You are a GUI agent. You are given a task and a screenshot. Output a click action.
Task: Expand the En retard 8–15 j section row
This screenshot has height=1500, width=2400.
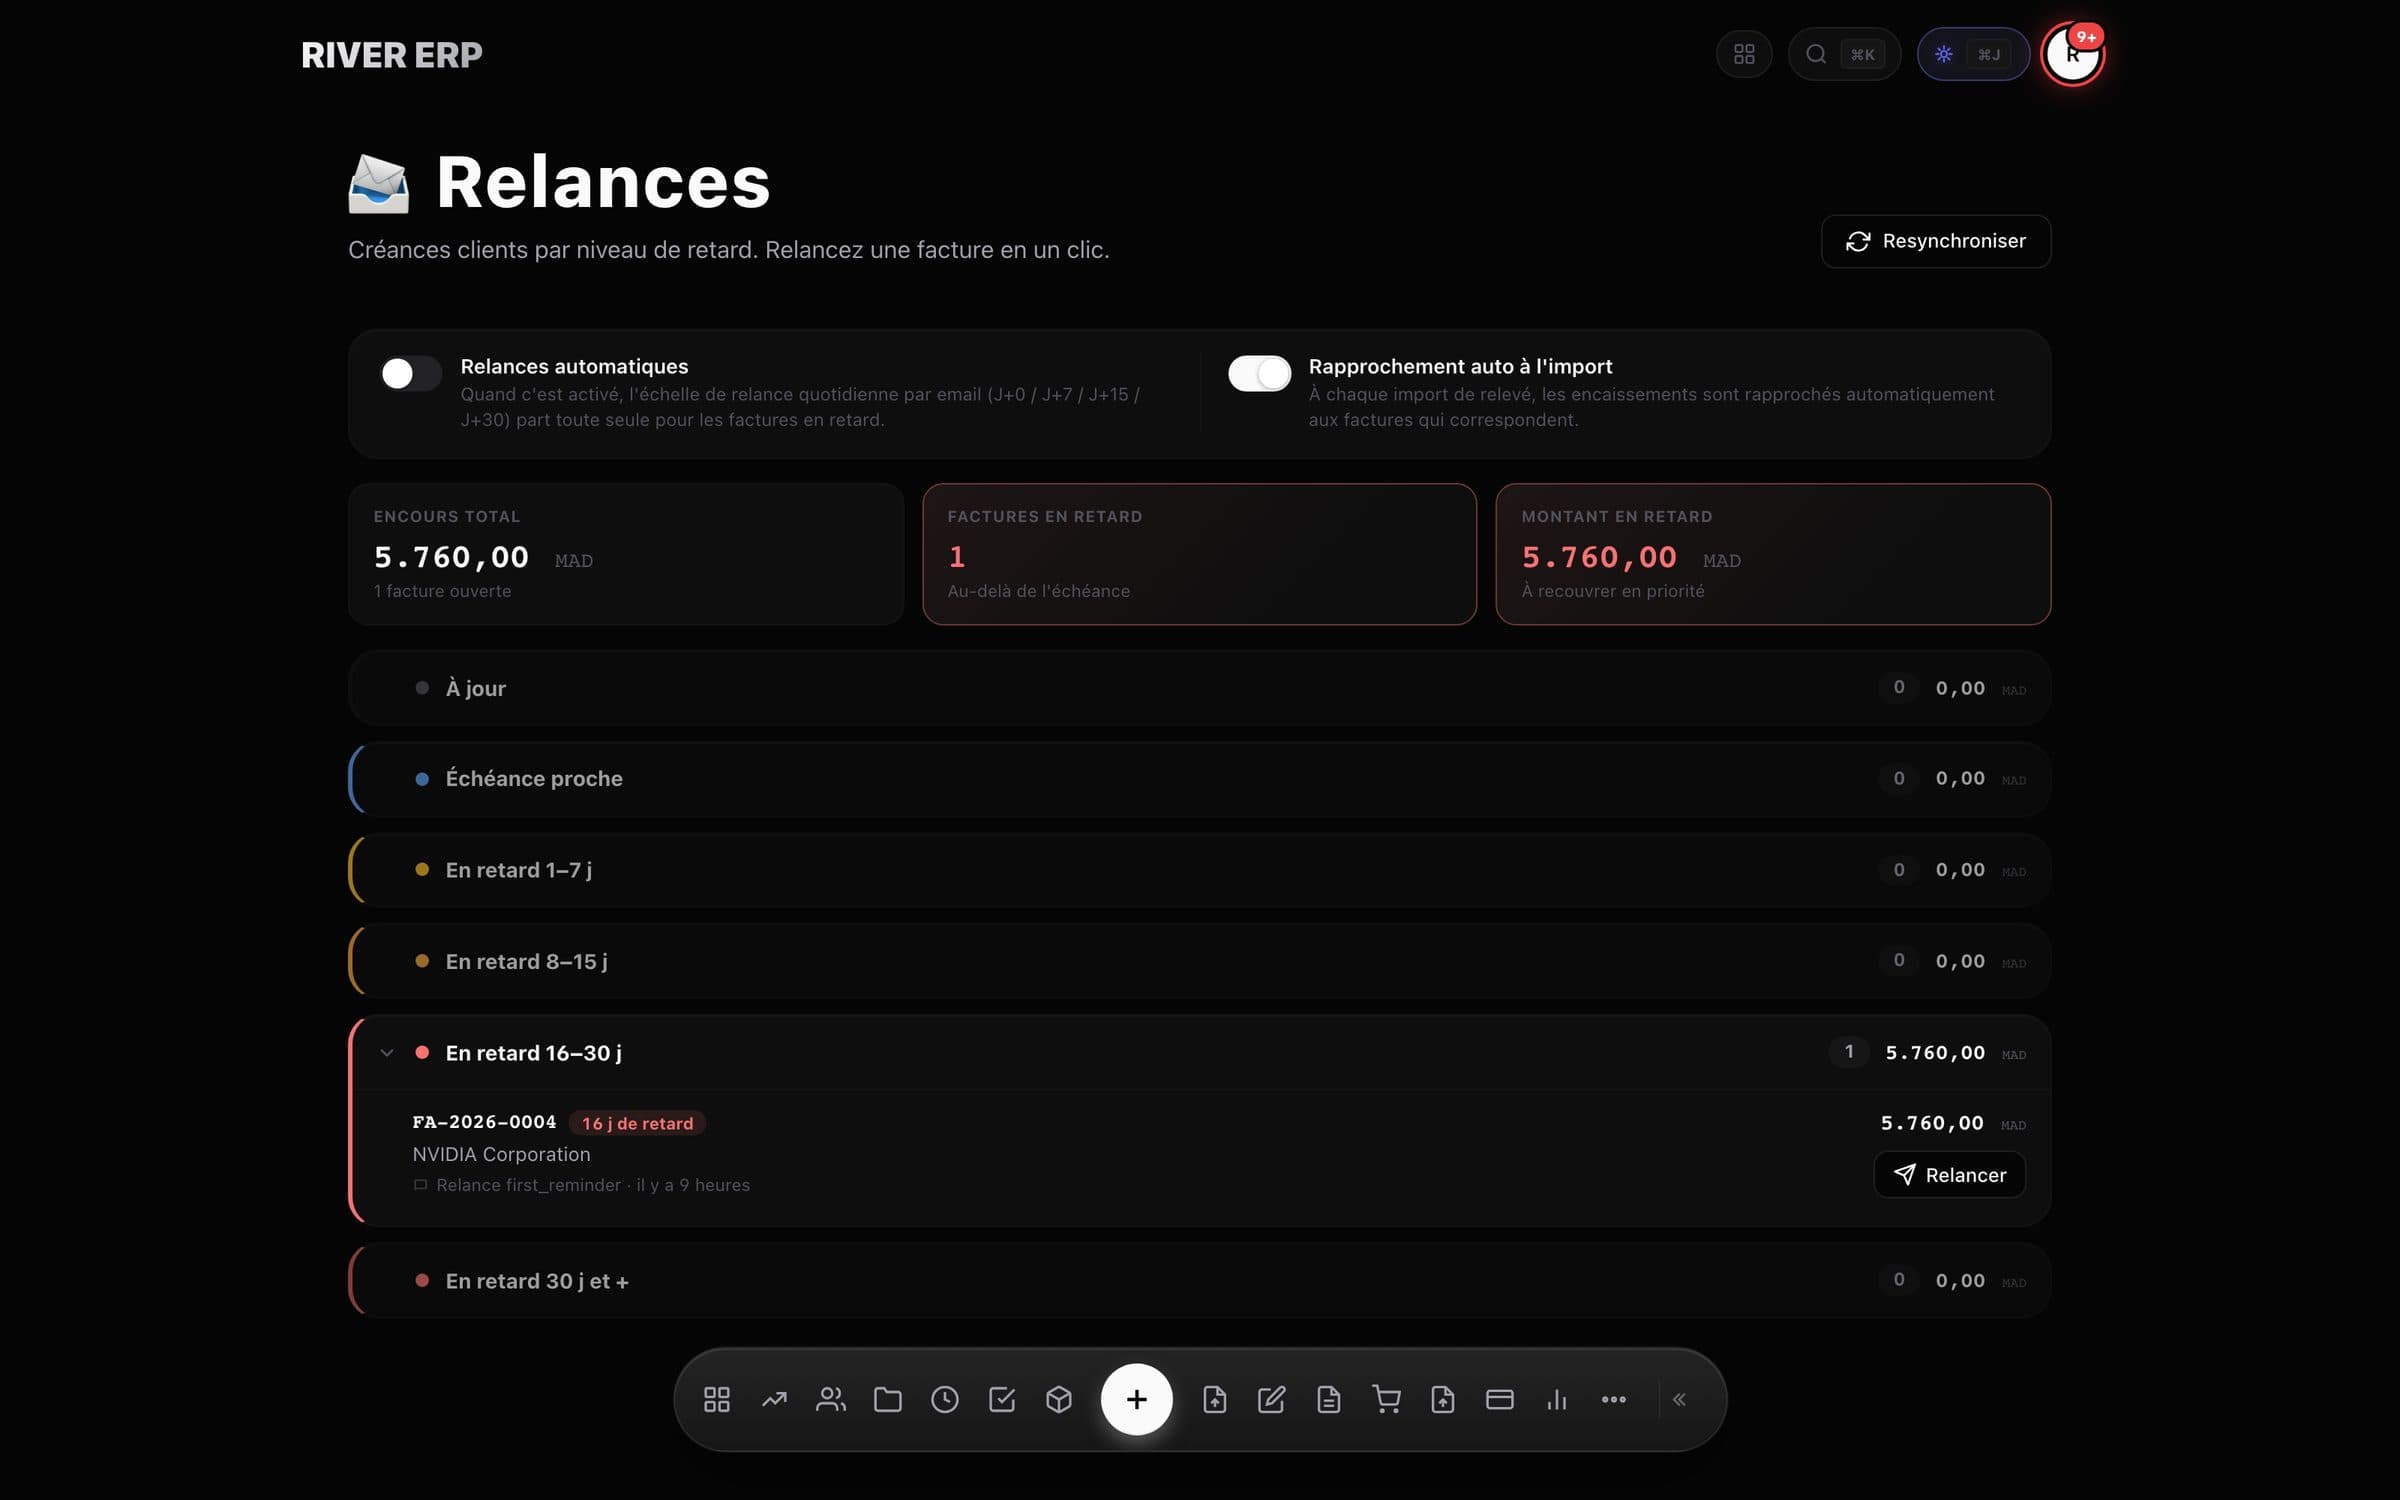tap(1199, 961)
